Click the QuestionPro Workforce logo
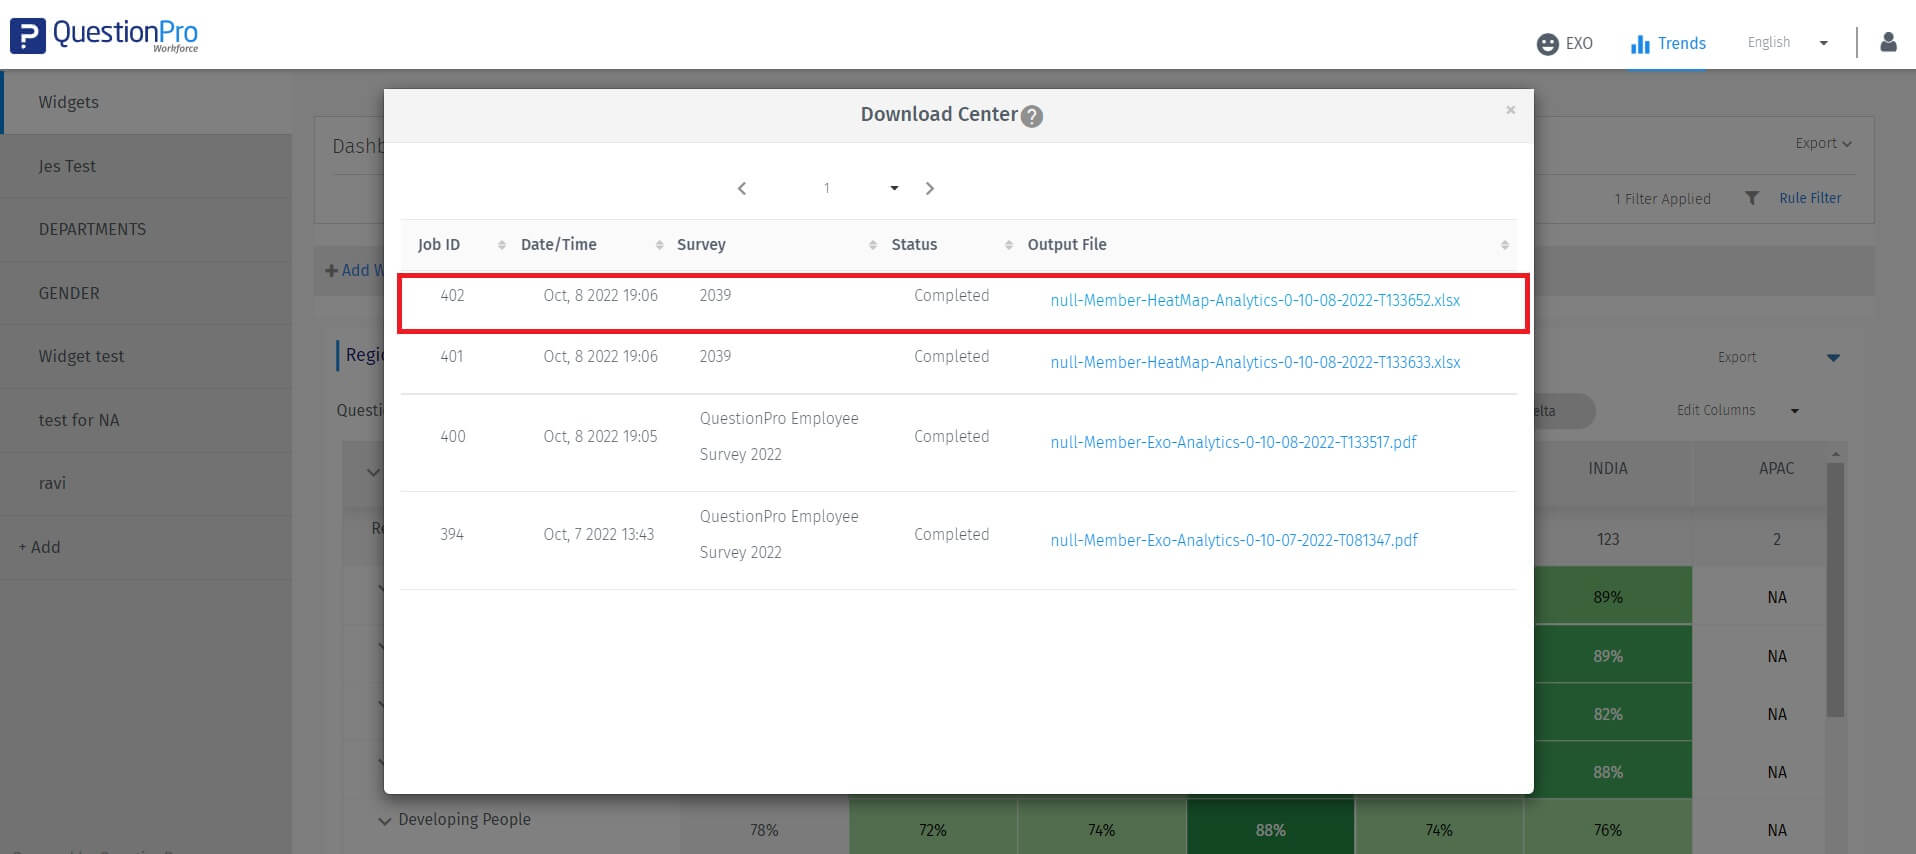1916x854 pixels. pos(104,36)
